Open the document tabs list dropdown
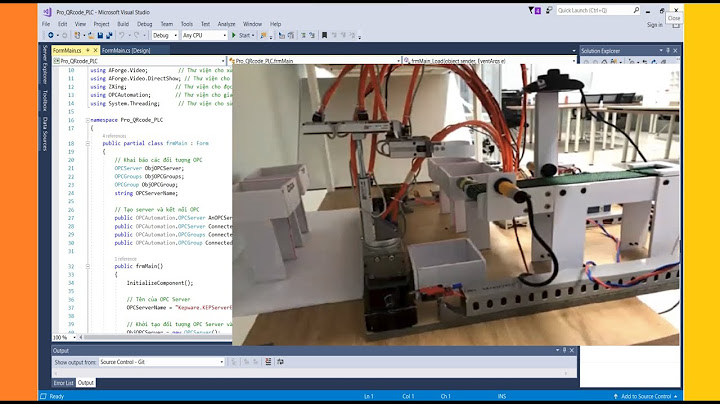This screenshot has width=720, height=404. tap(574, 50)
